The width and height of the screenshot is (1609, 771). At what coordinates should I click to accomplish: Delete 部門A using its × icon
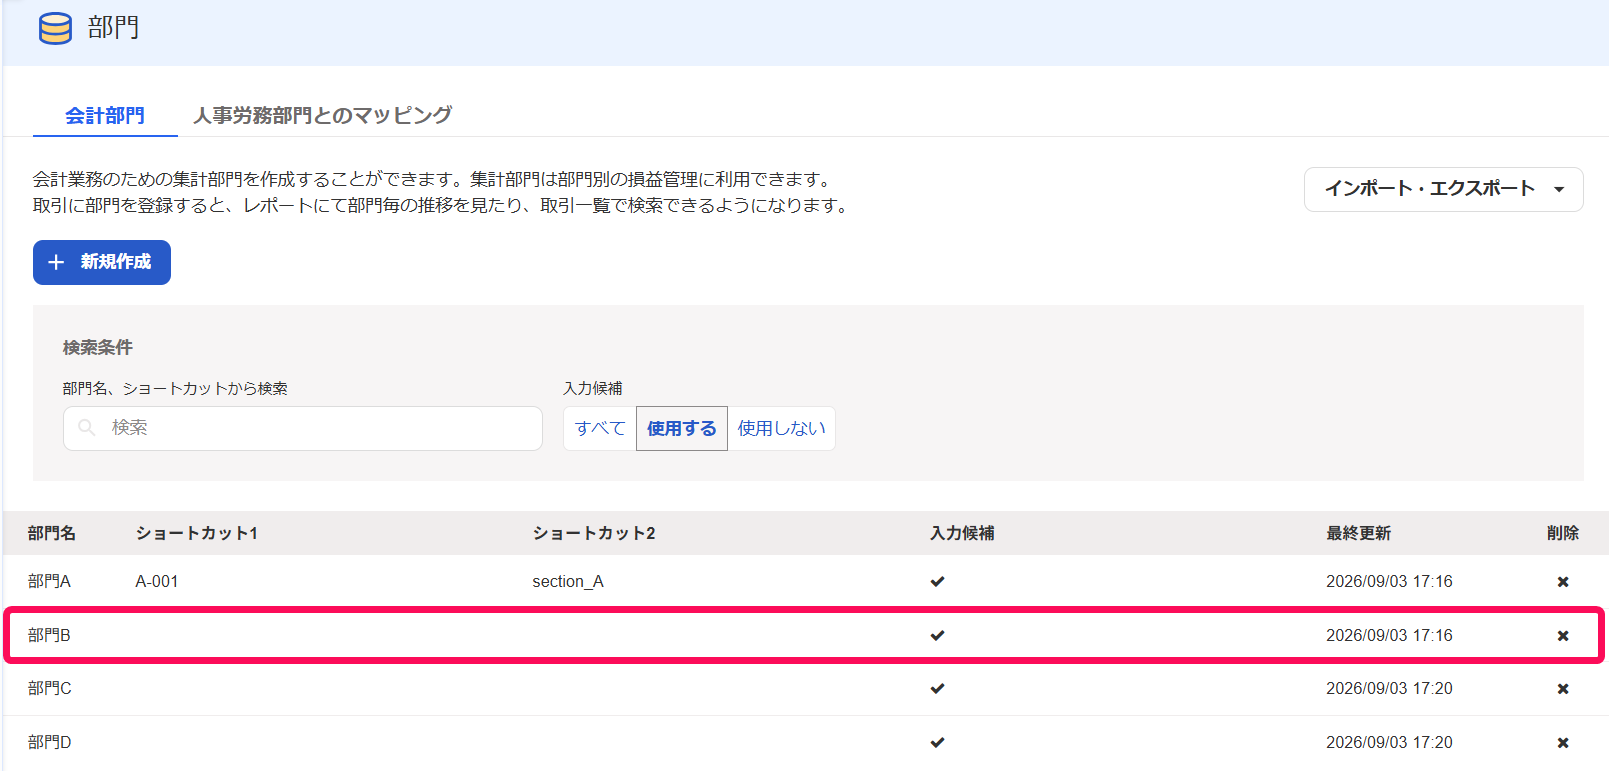point(1563,582)
